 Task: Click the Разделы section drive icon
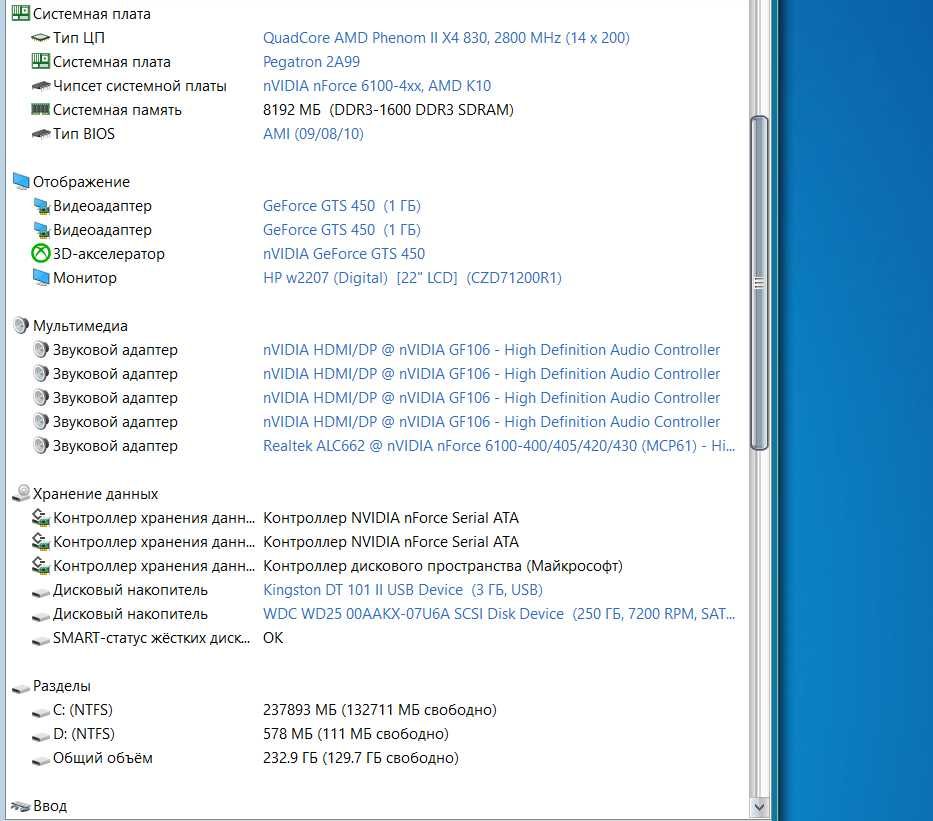click(x=21, y=688)
